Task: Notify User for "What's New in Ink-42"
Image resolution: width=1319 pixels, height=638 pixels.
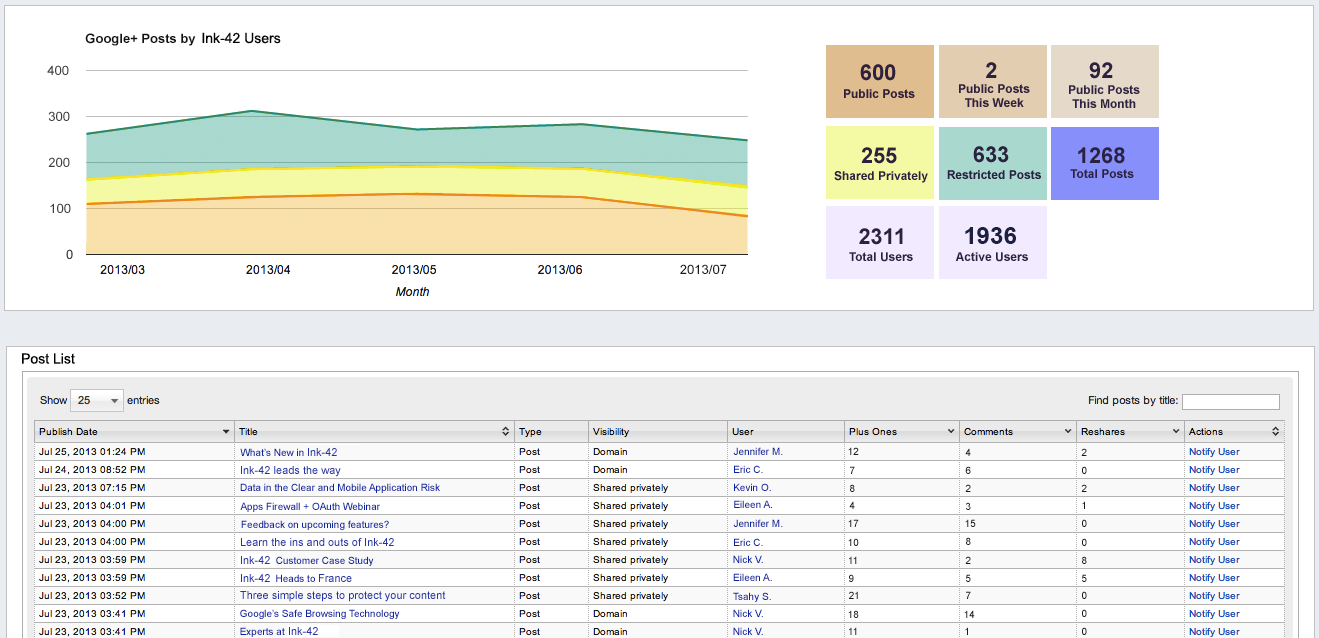Action: [1214, 452]
